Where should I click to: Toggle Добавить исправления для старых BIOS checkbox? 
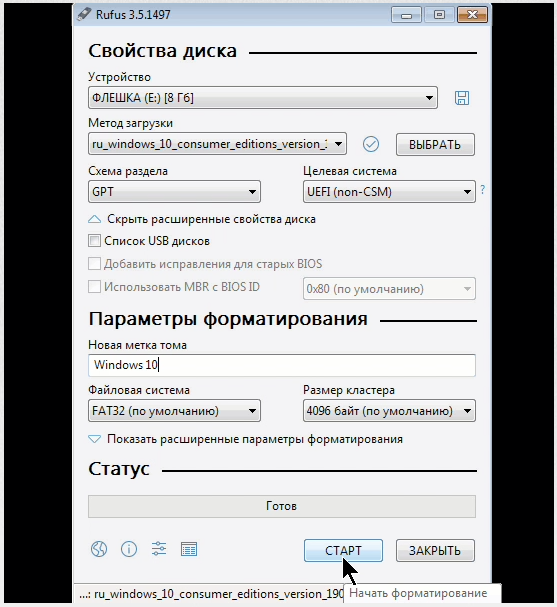tap(94, 264)
